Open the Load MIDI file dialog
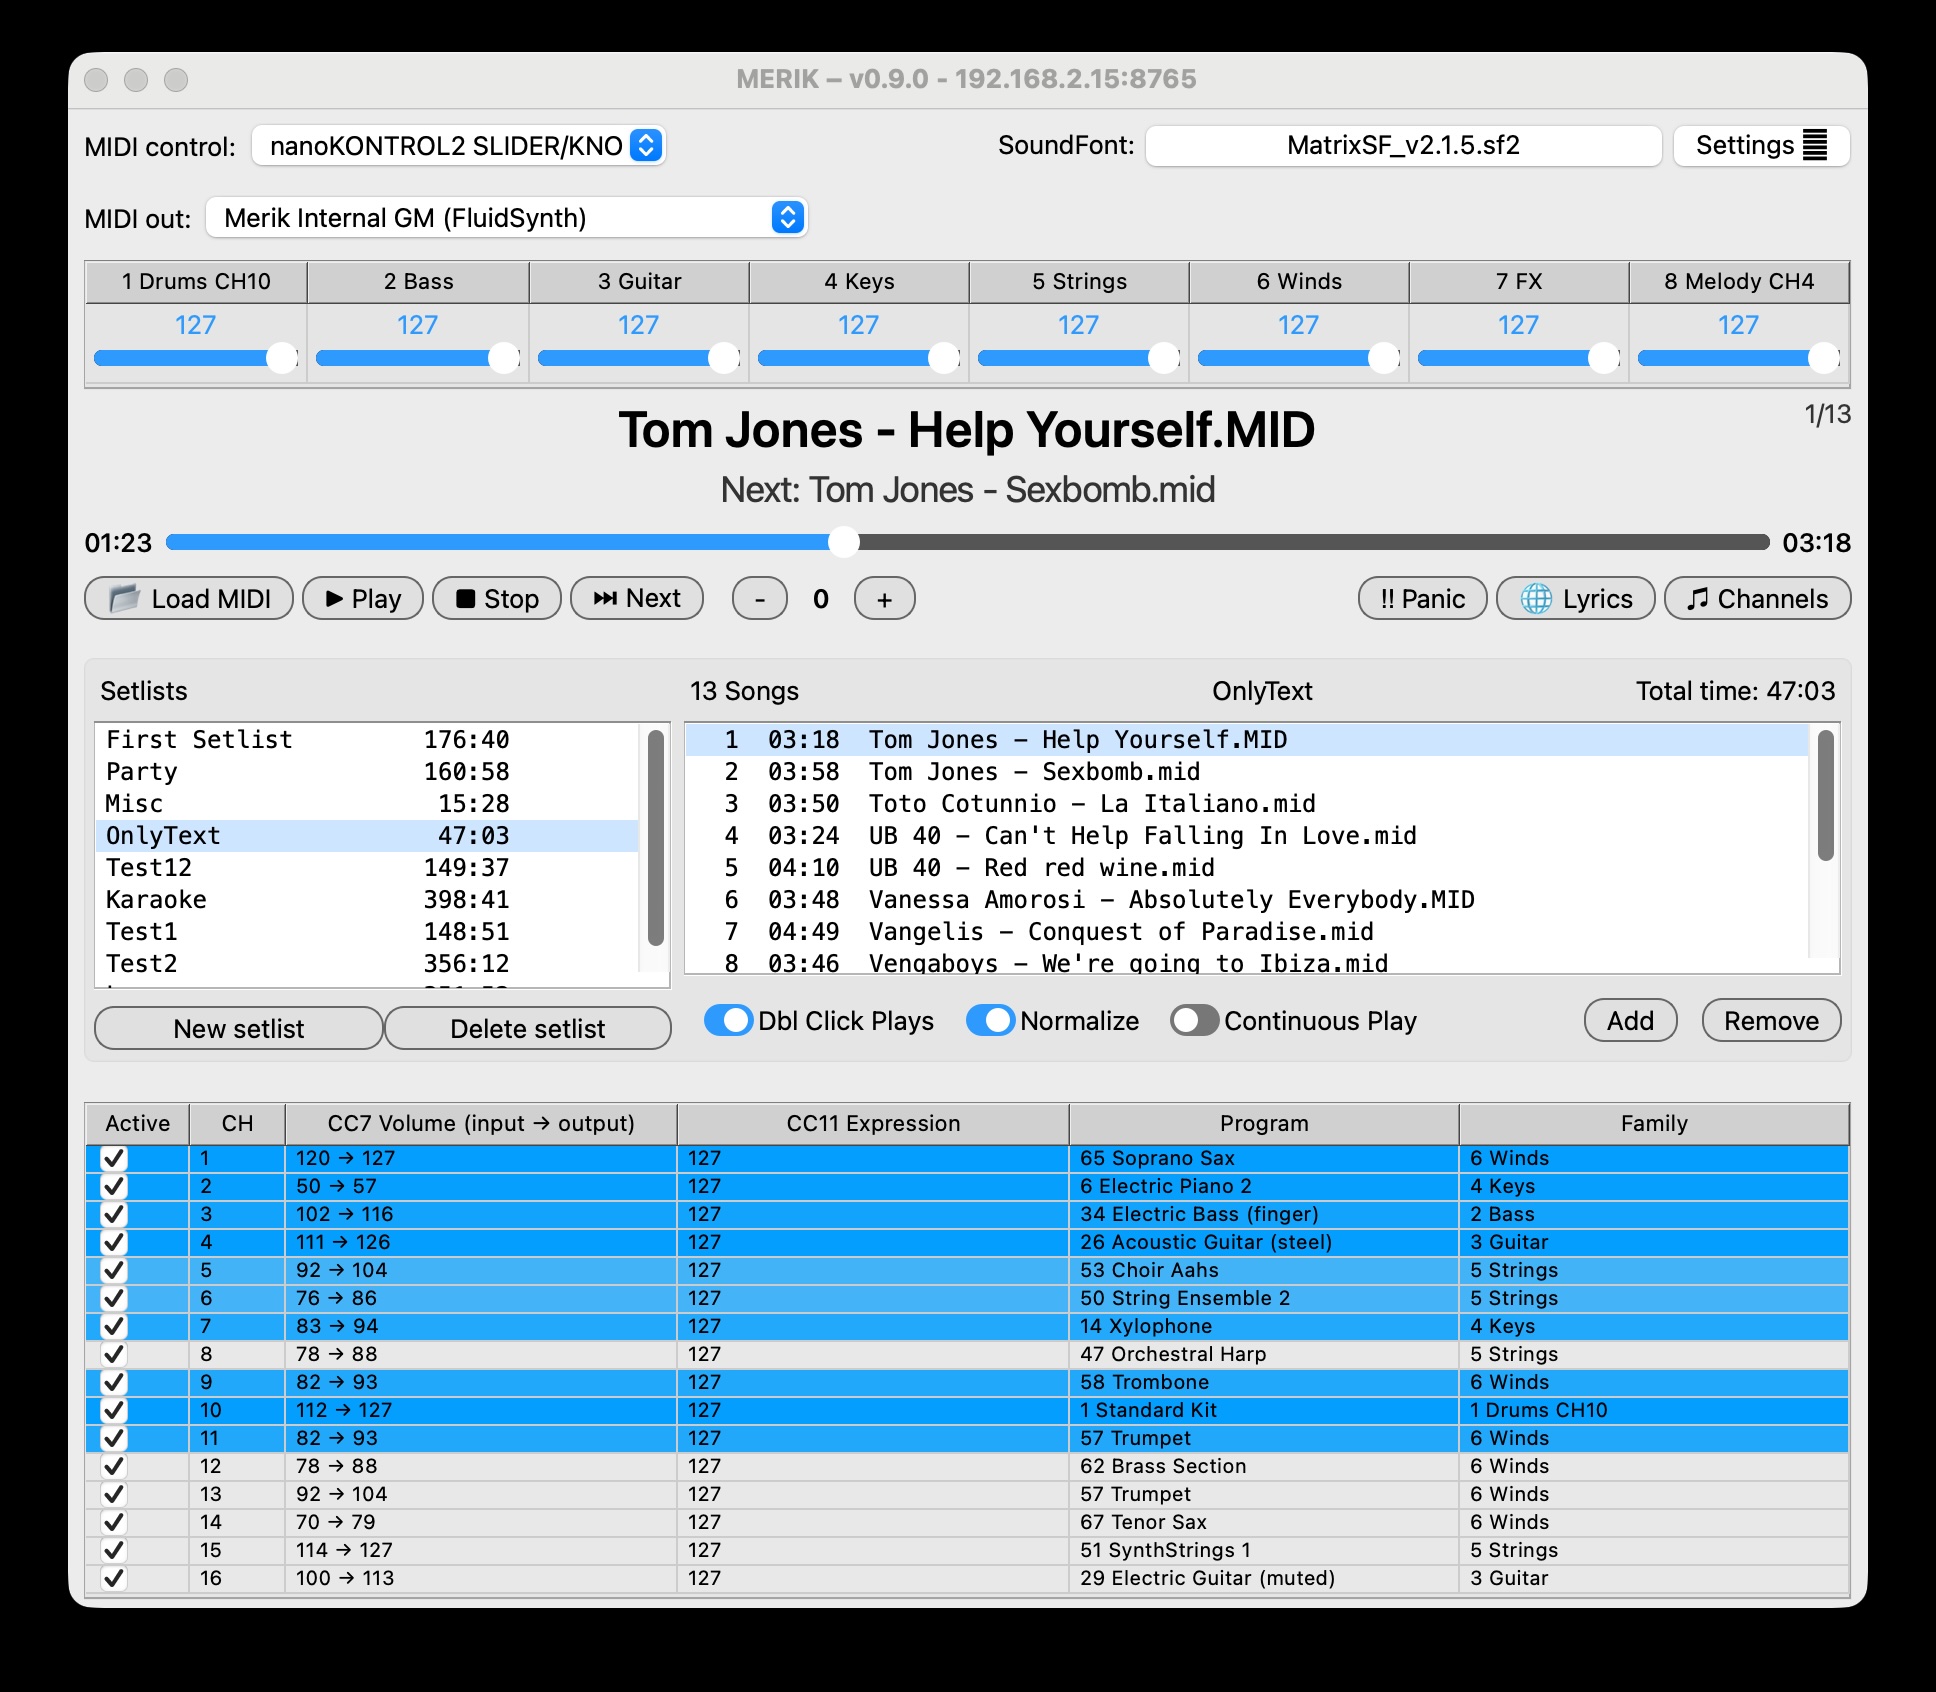 click(x=188, y=598)
